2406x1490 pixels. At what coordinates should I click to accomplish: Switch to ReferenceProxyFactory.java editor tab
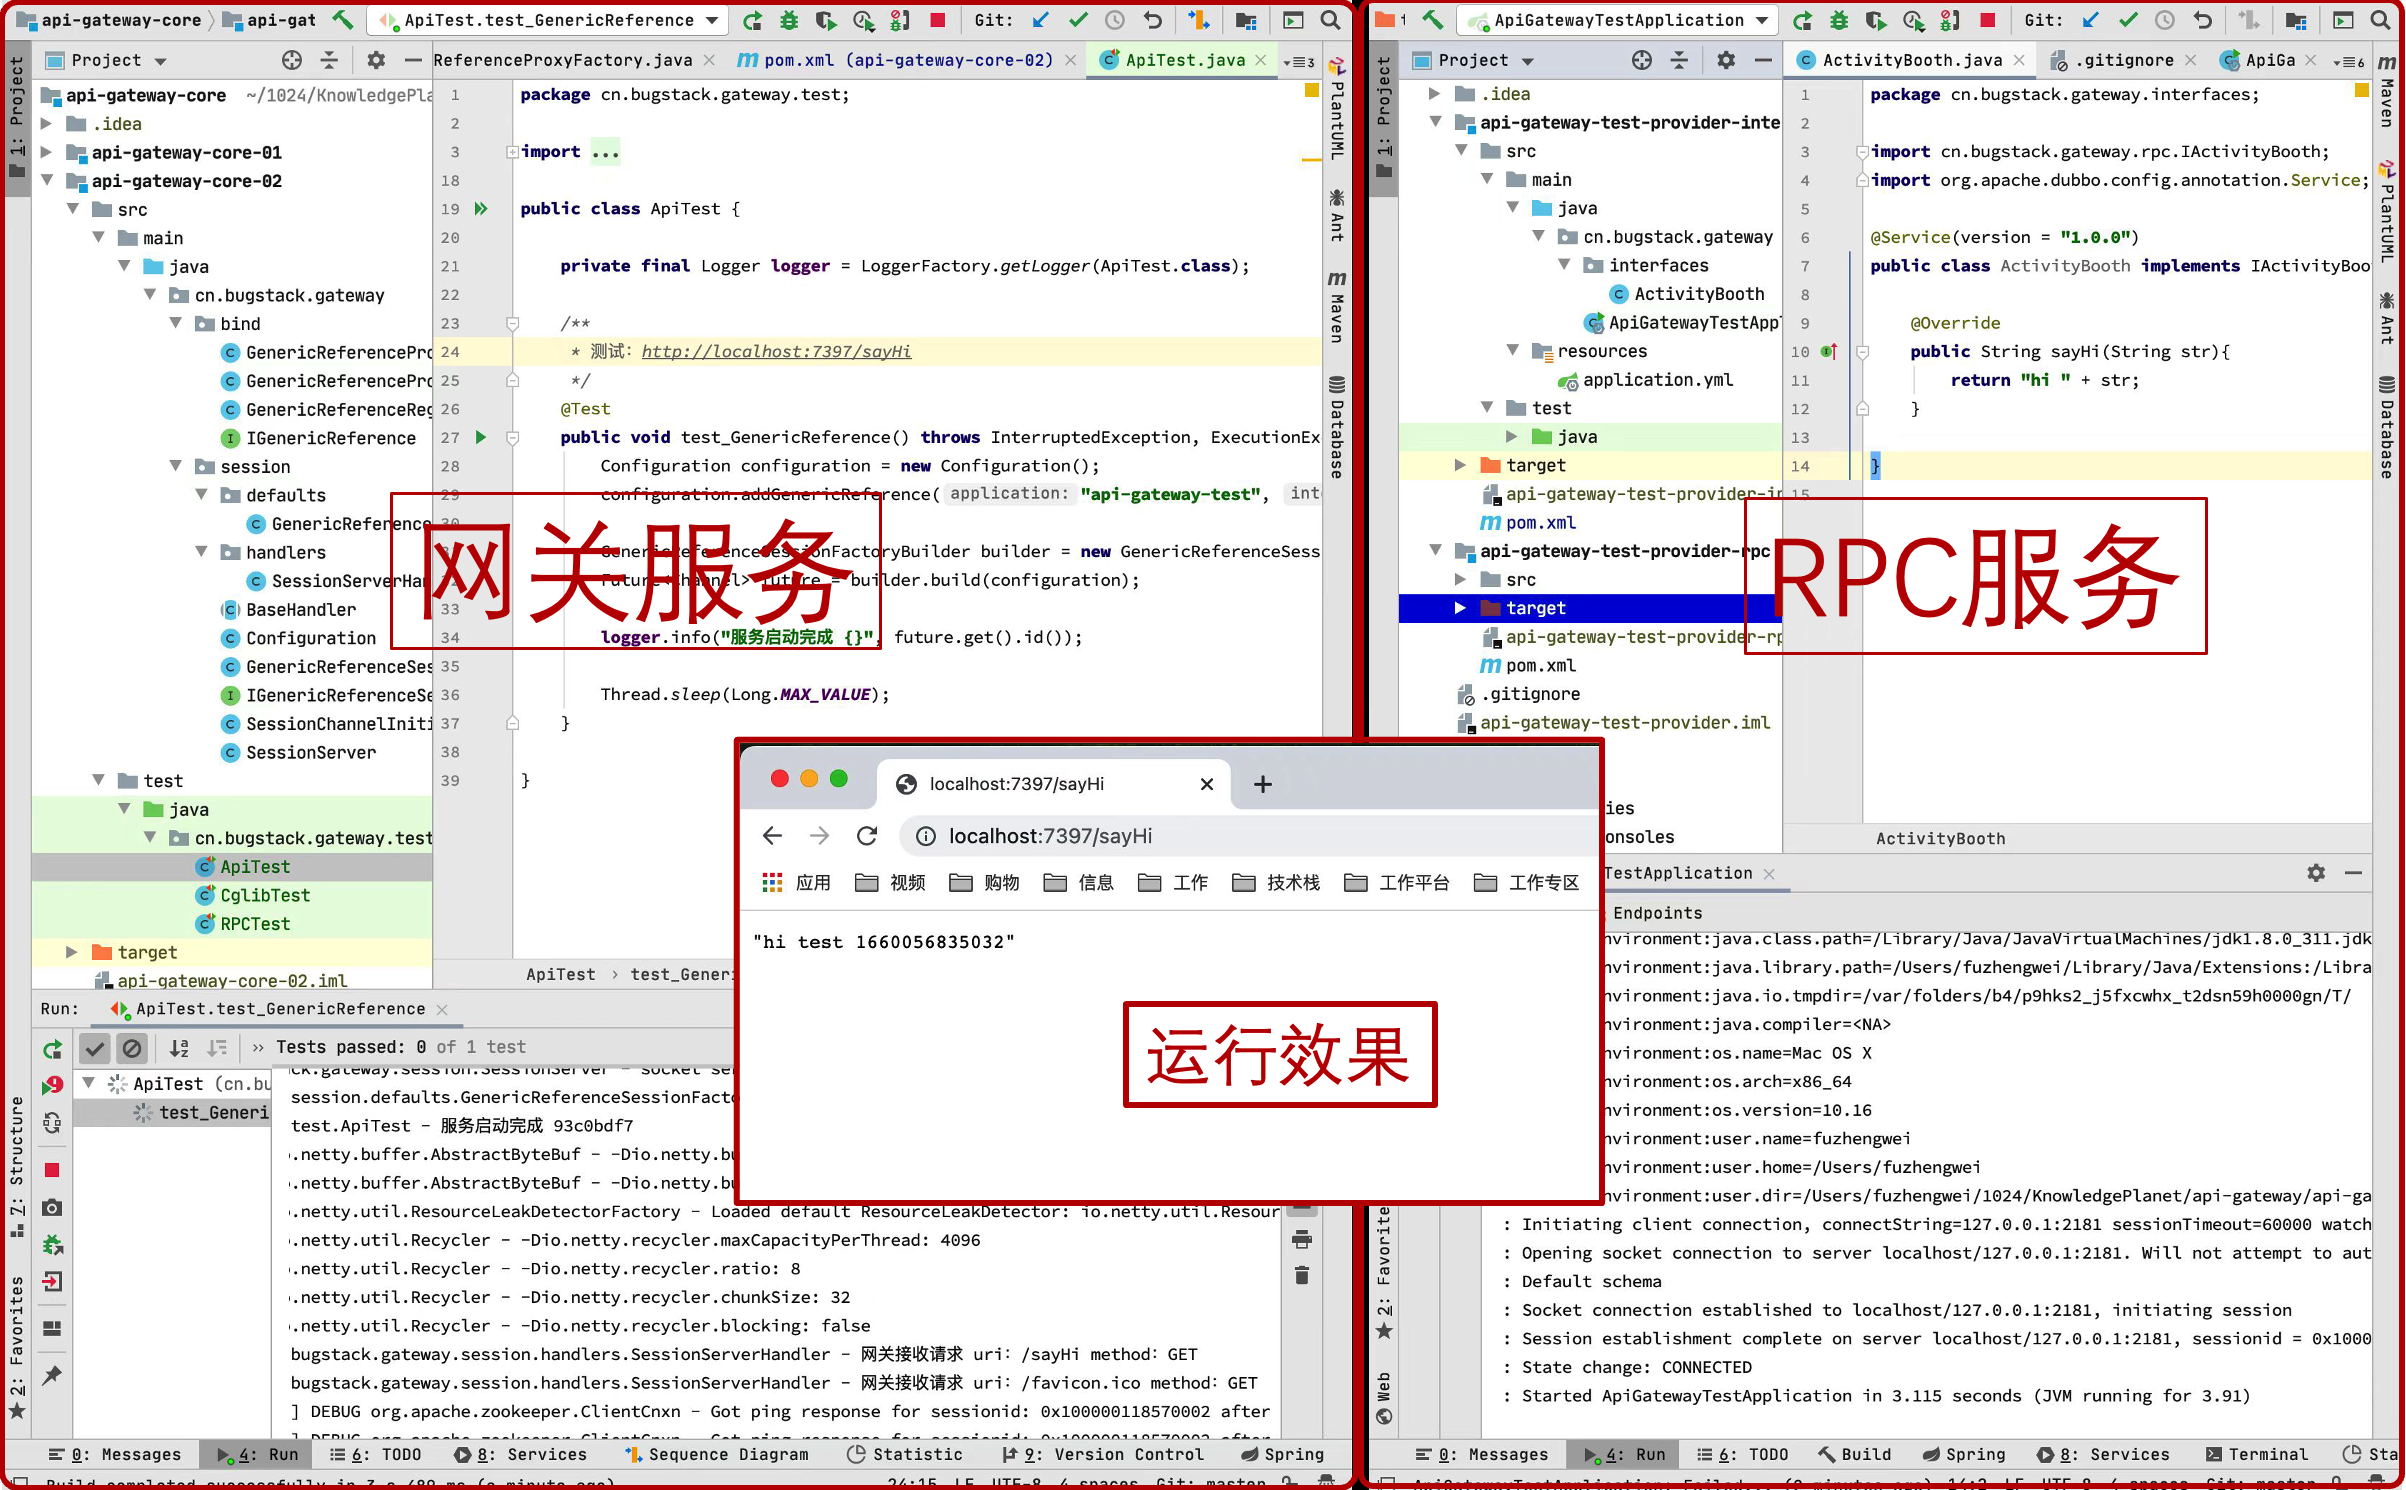(563, 60)
